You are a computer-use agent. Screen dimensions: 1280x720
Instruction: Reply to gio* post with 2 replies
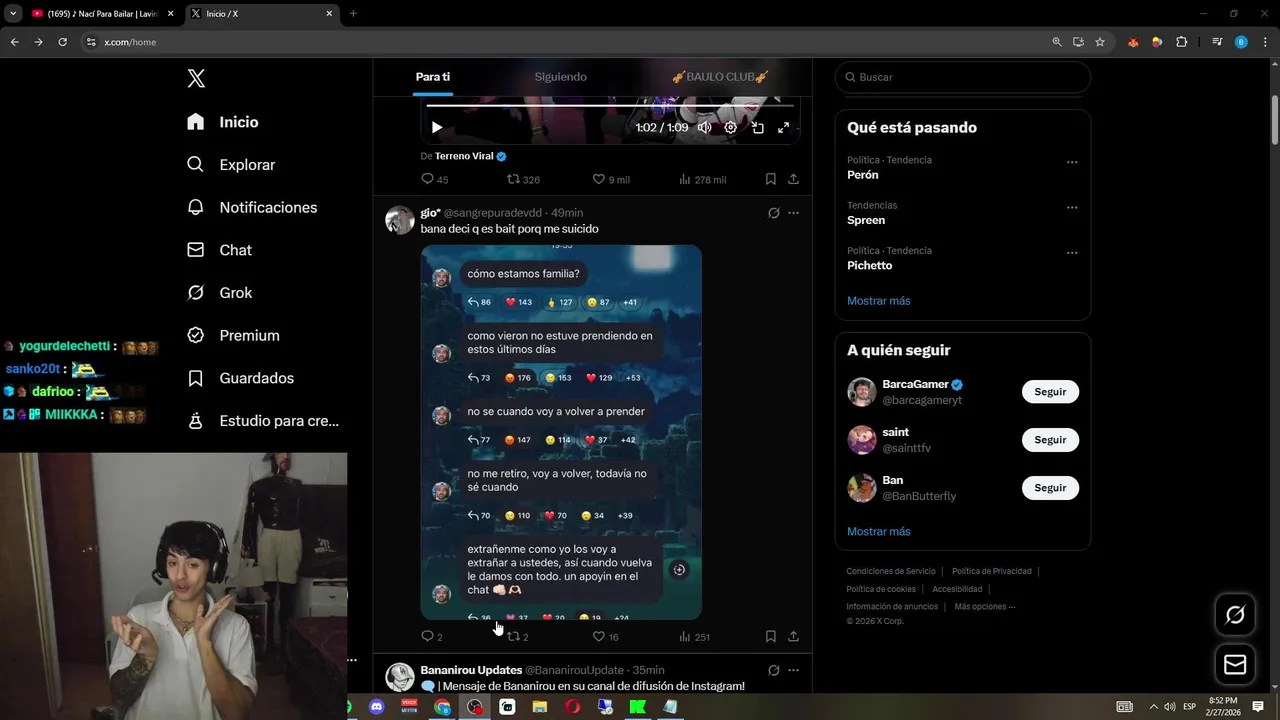(x=432, y=636)
